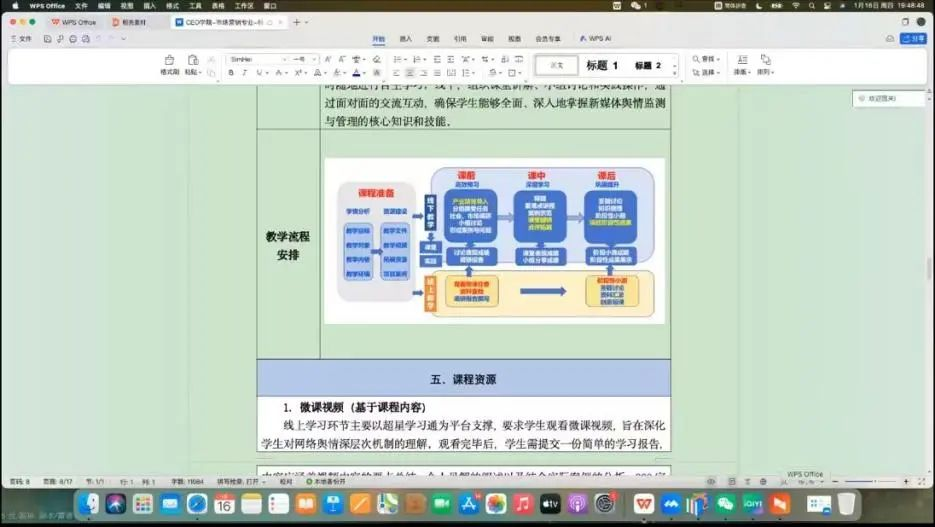Click the Paste (粘贴) clipboard icon

(x=193, y=60)
